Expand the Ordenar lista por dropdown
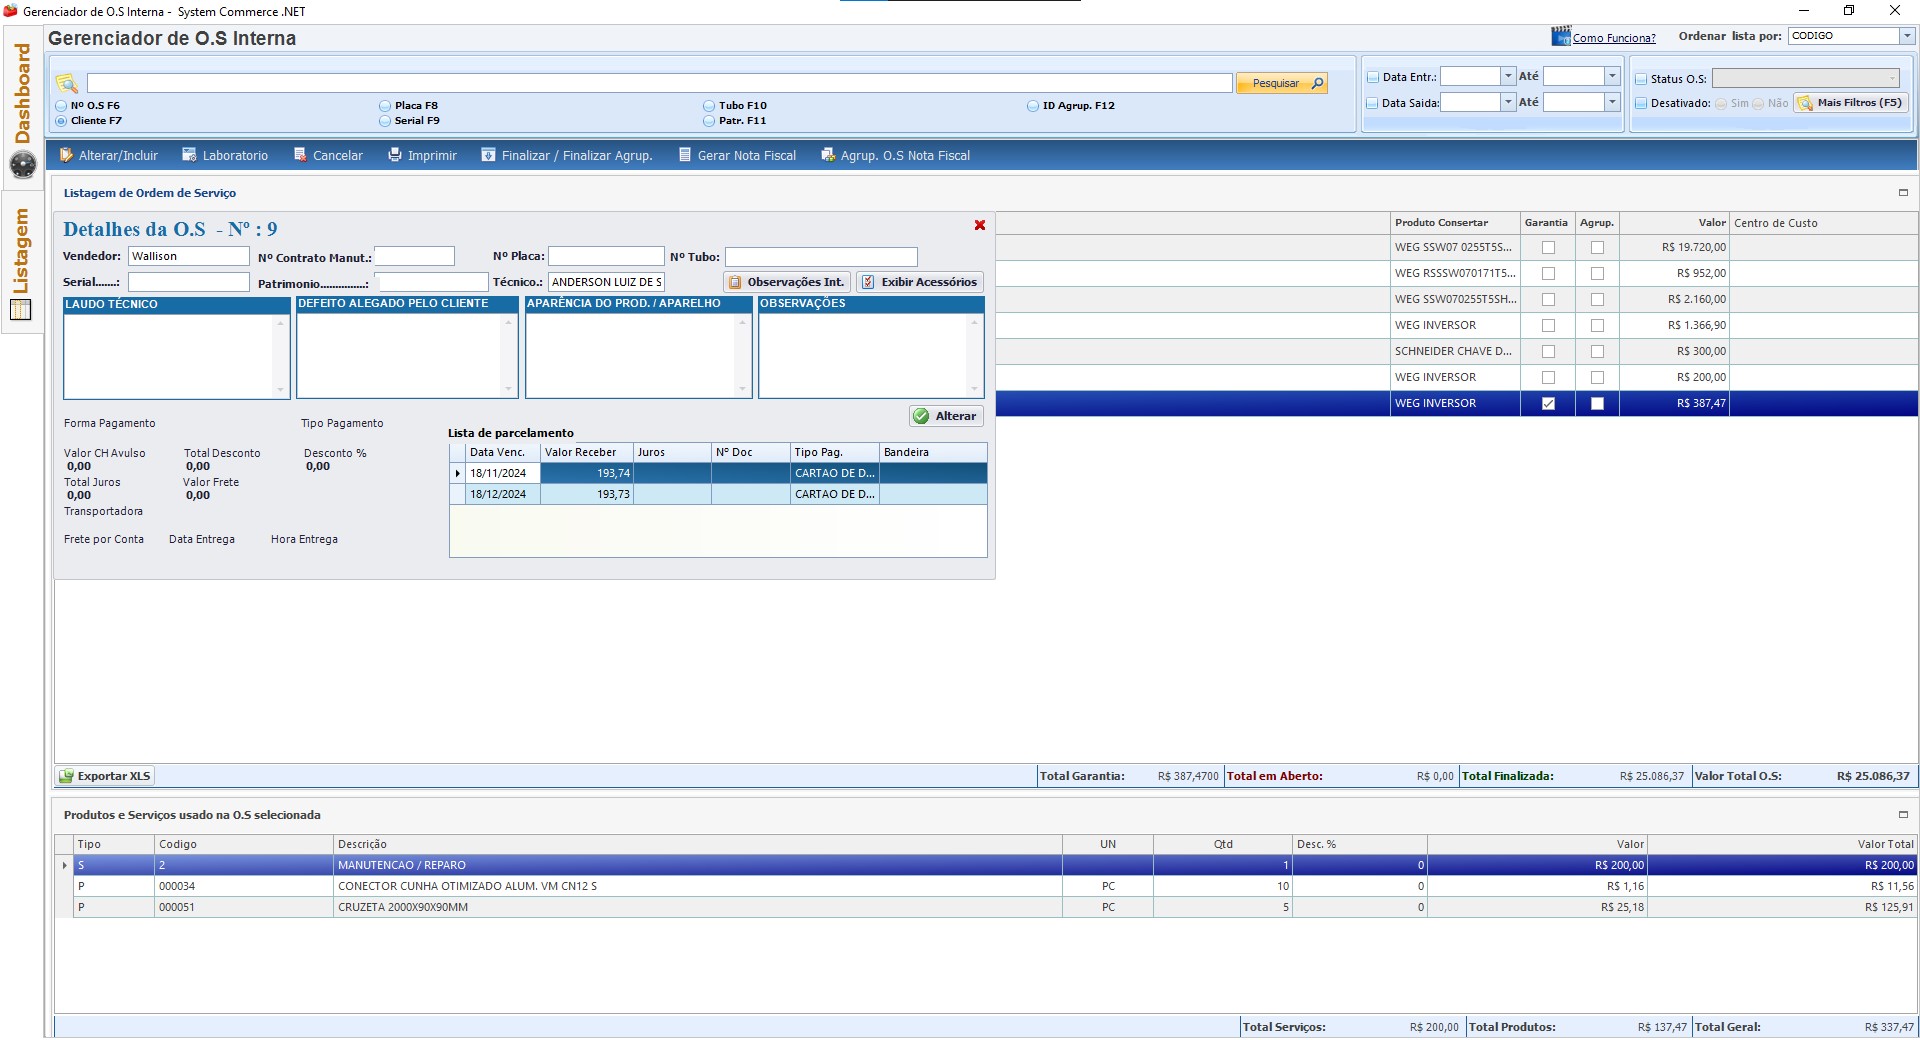The image size is (1920, 1040). point(1906,36)
